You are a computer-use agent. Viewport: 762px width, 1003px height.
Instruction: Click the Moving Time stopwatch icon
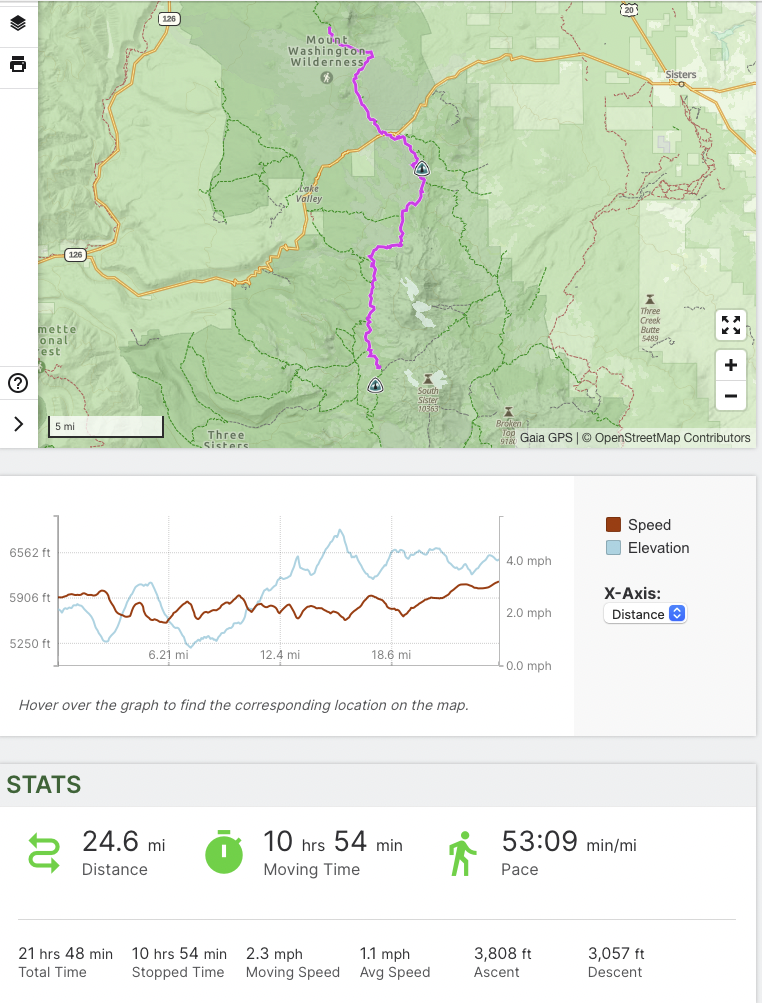(225, 852)
